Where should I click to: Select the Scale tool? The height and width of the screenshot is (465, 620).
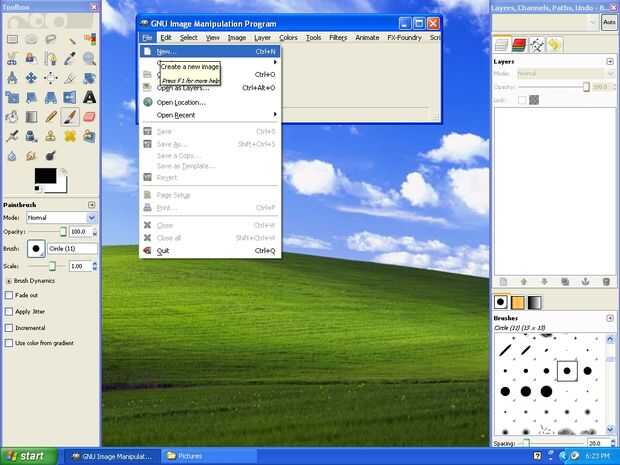pyautogui.click(x=12, y=97)
